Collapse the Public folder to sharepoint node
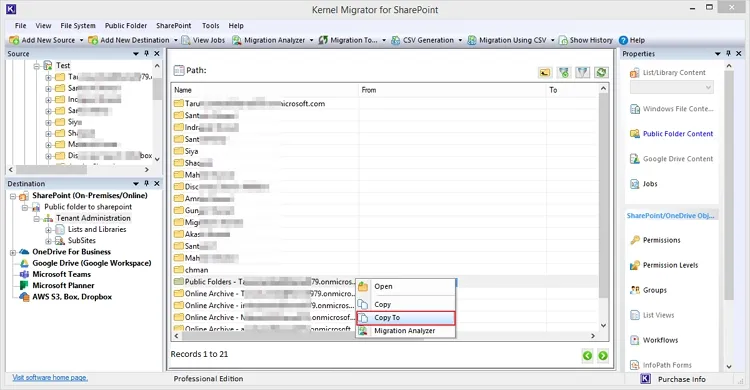This screenshot has width=750, height=390. (25, 208)
